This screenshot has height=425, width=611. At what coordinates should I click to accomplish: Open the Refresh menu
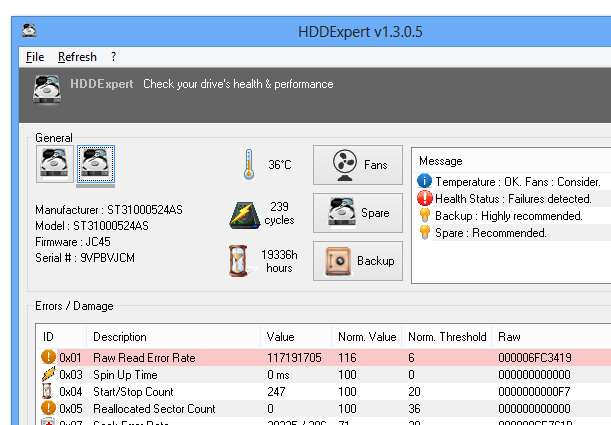point(77,57)
